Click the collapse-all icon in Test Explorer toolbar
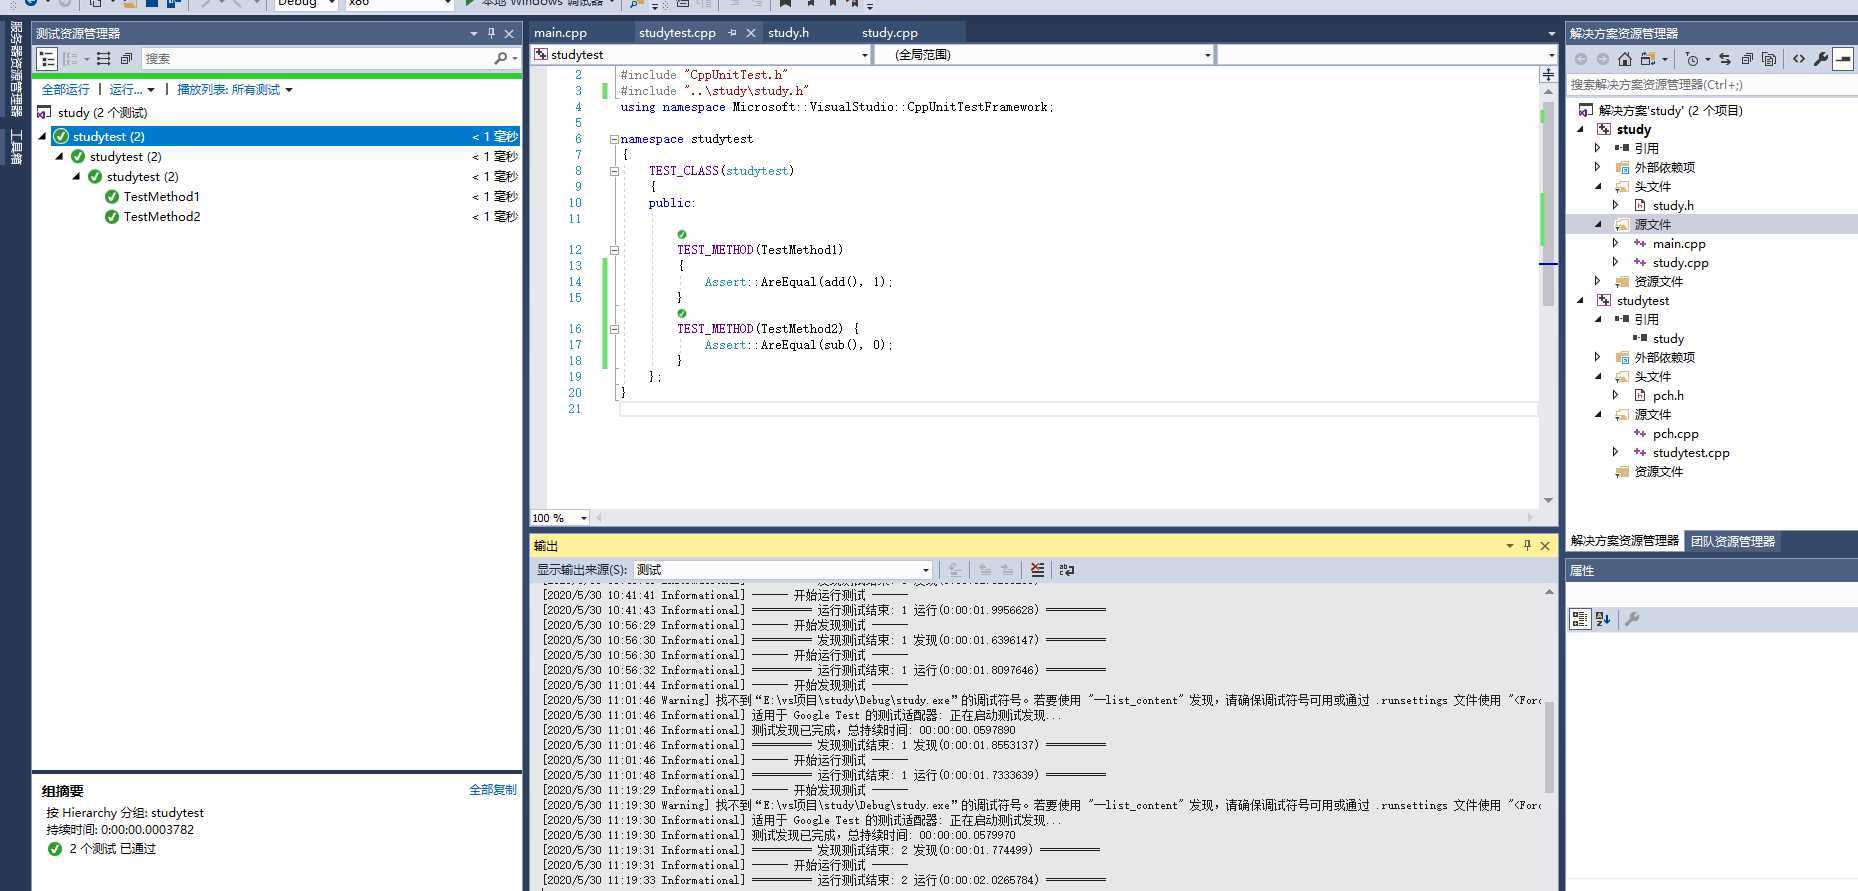The image size is (1858, 891). click(x=126, y=59)
